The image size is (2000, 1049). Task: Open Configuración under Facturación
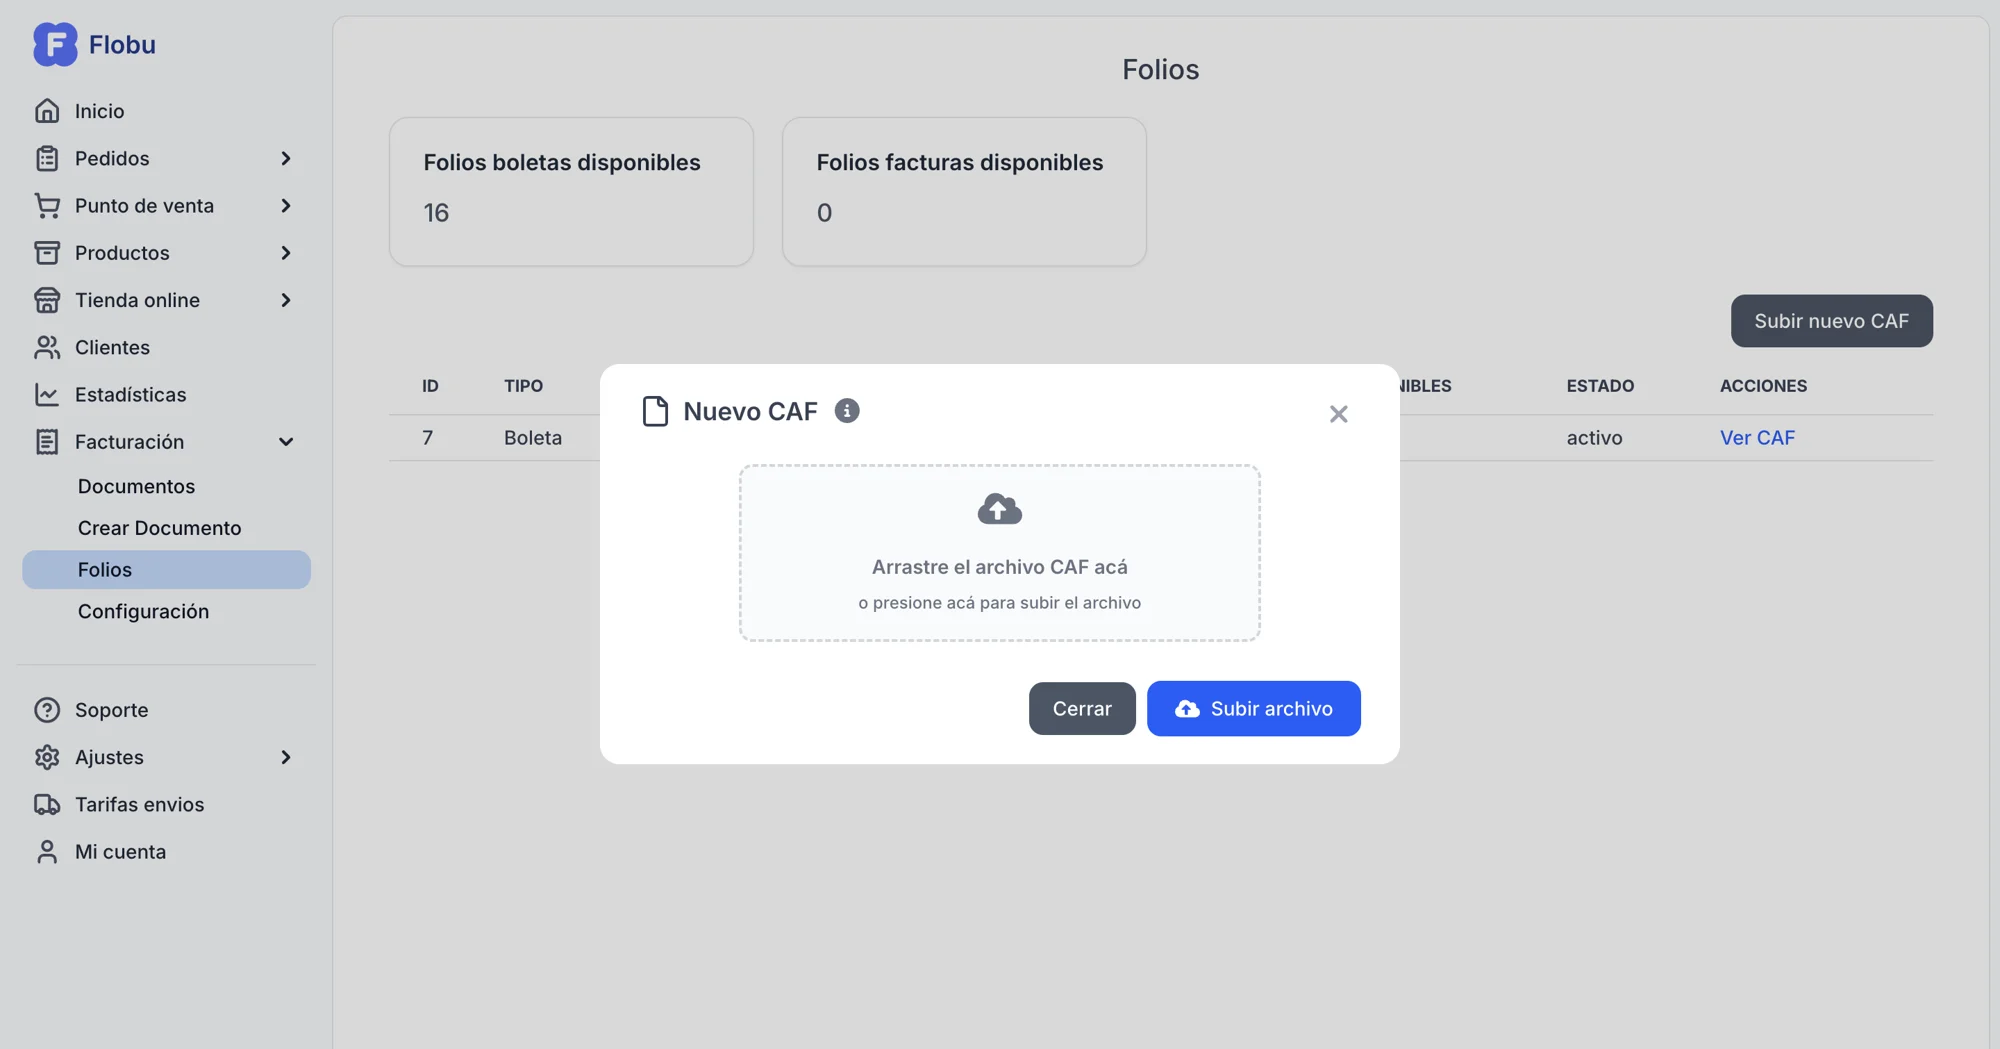pyautogui.click(x=143, y=612)
